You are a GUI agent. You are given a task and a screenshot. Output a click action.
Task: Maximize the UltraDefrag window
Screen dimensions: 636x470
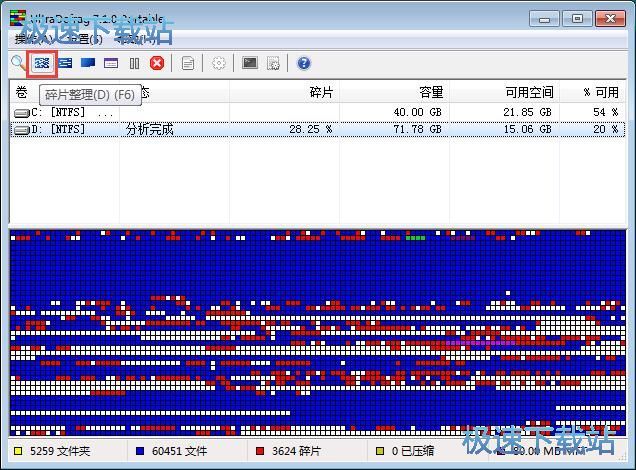pos(577,19)
